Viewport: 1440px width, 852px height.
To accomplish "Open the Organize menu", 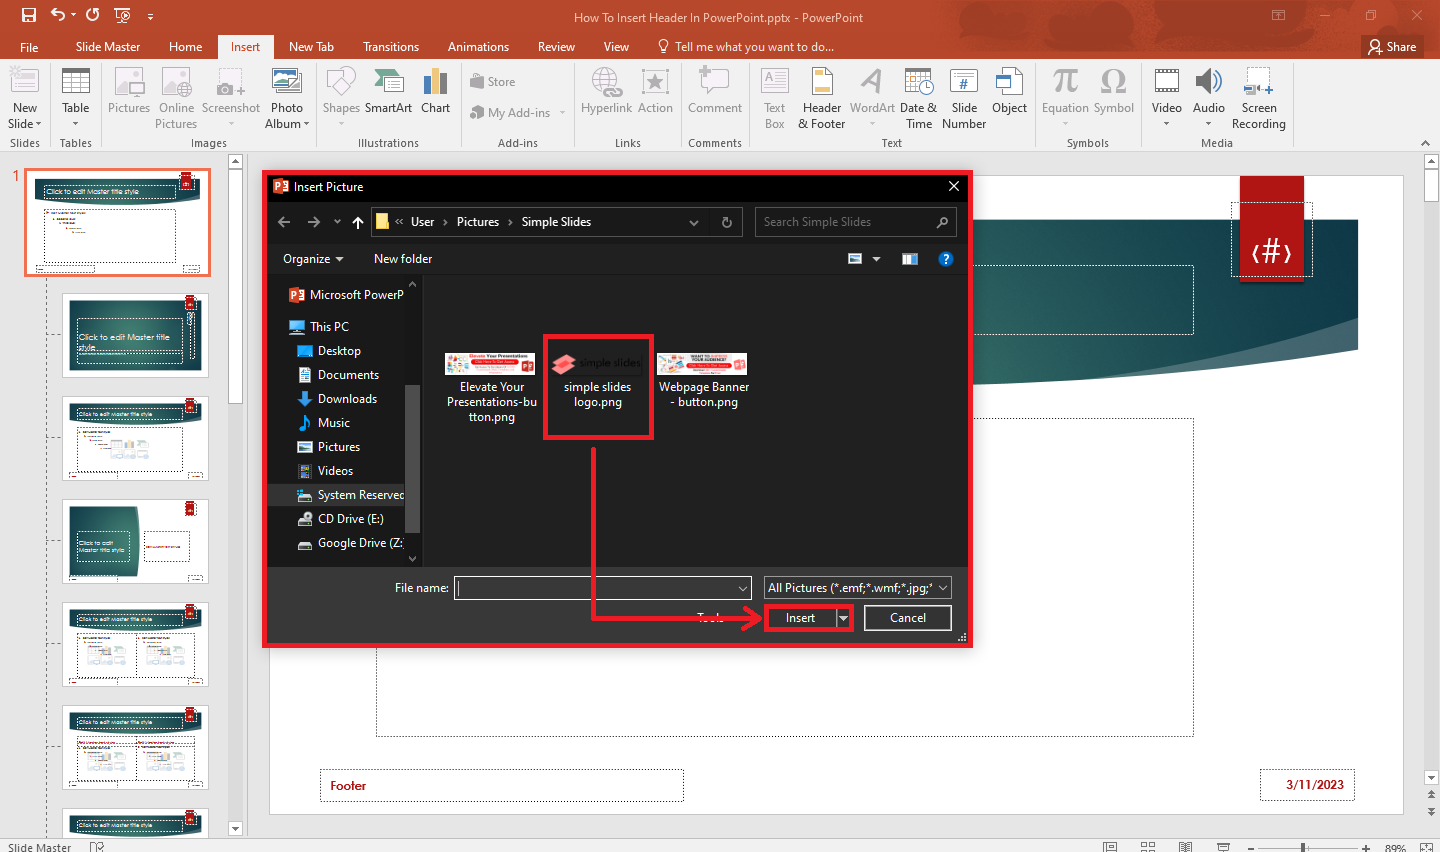I will pyautogui.click(x=311, y=258).
